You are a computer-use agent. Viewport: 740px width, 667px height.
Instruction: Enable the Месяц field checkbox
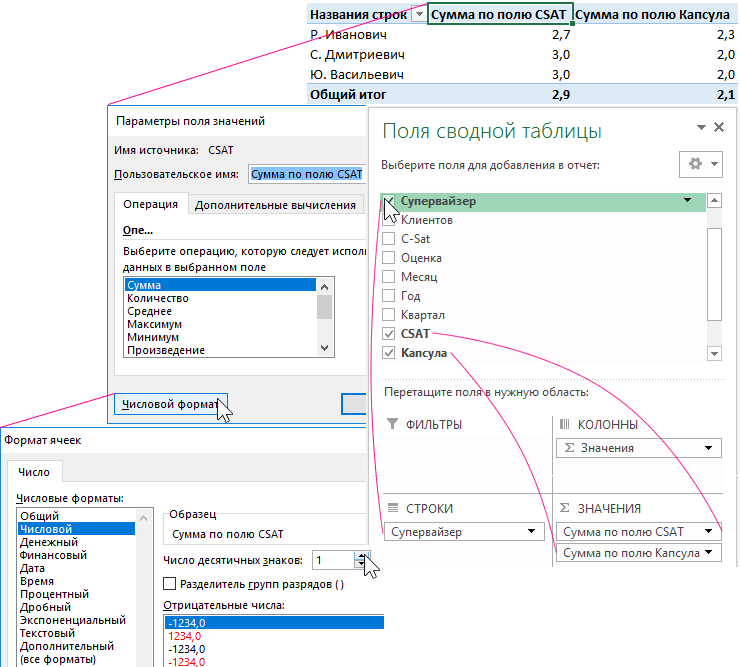pyautogui.click(x=389, y=277)
